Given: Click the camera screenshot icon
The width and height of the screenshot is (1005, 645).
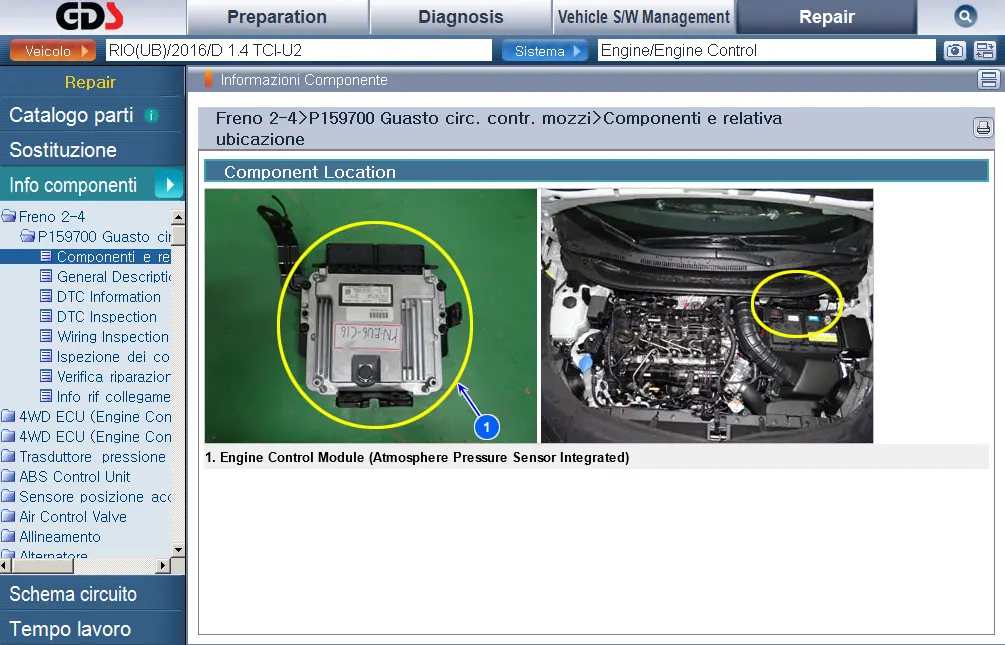Looking at the screenshot, I should click(954, 51).
